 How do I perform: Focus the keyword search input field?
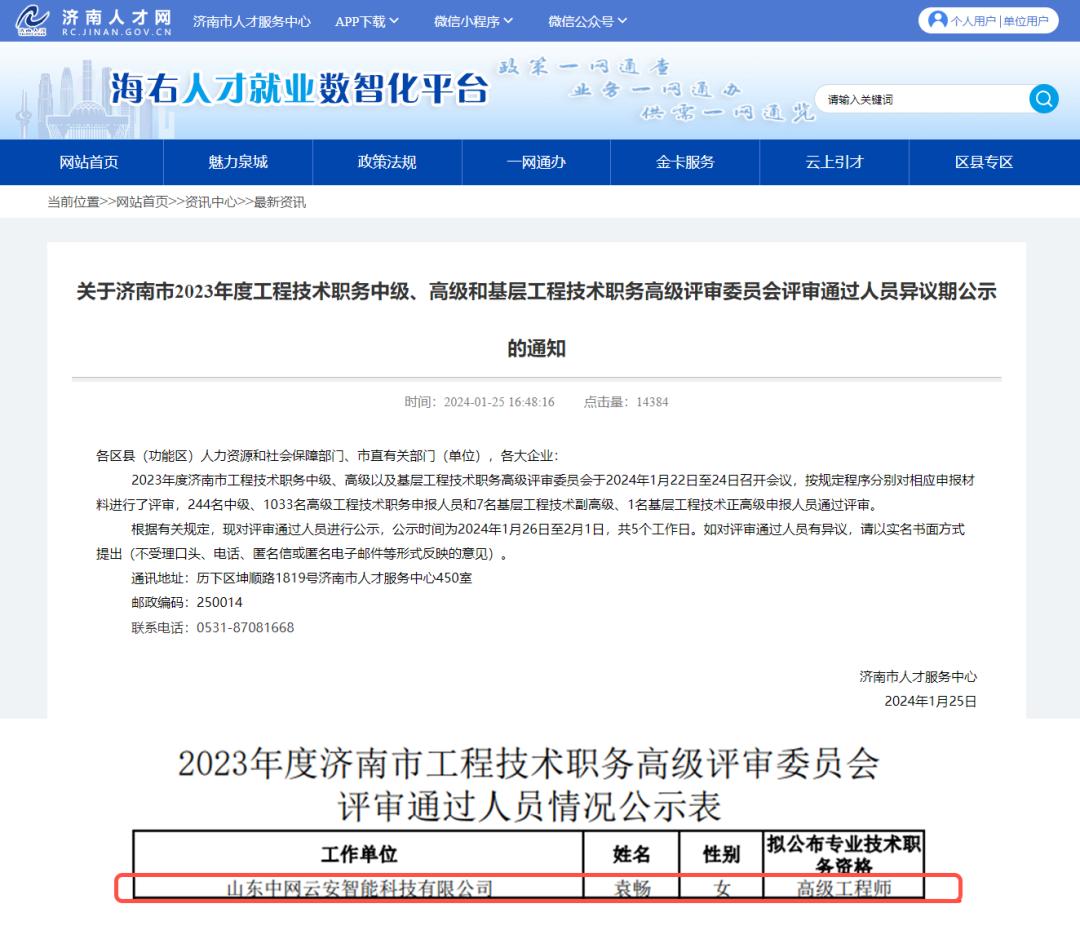(x=920, y=99)
